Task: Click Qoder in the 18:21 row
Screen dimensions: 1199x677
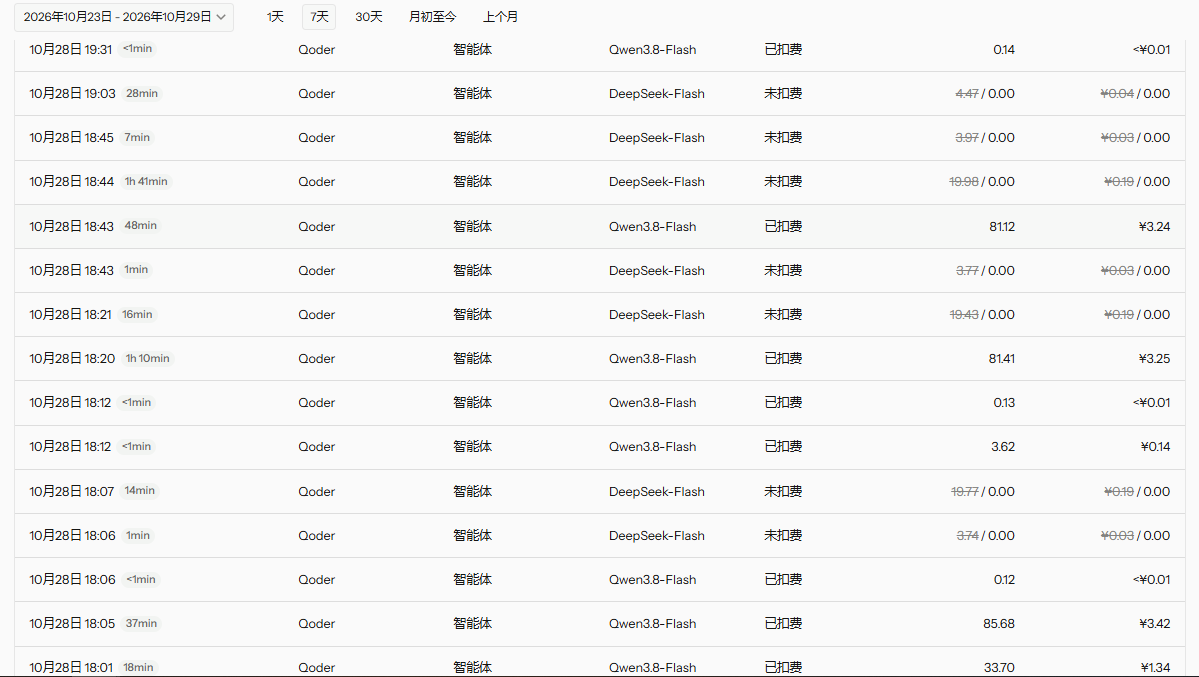Action: (317, 314)
